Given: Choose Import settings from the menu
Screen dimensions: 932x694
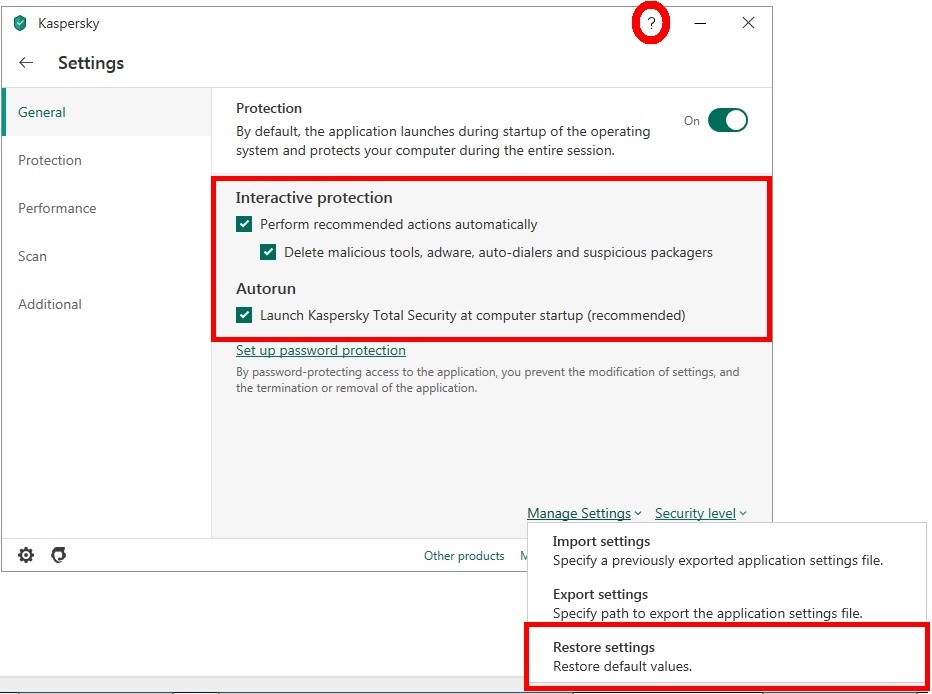Looking at the screenshot, I should pyautogui.click(x=726, y=550).
